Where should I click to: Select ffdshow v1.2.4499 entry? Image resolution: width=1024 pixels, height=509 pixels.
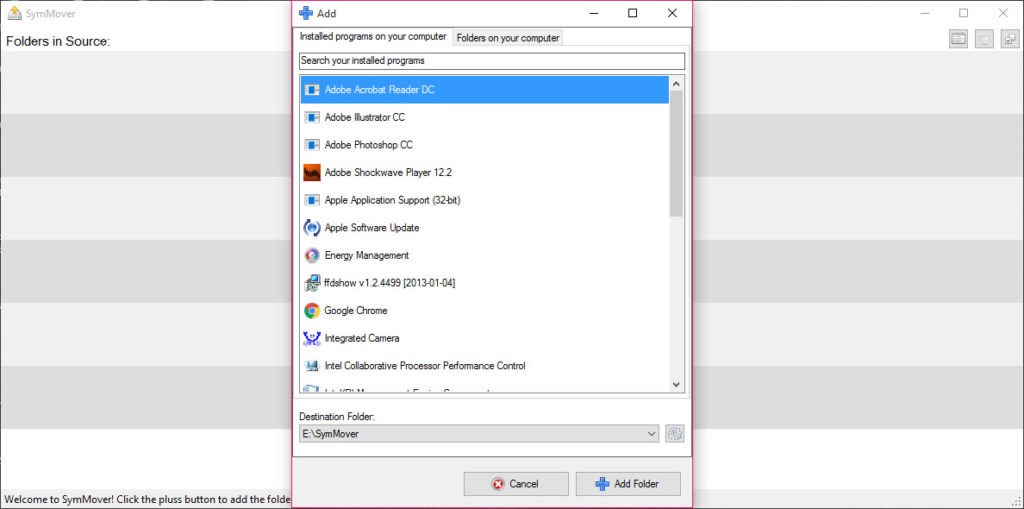pos(485,283)
